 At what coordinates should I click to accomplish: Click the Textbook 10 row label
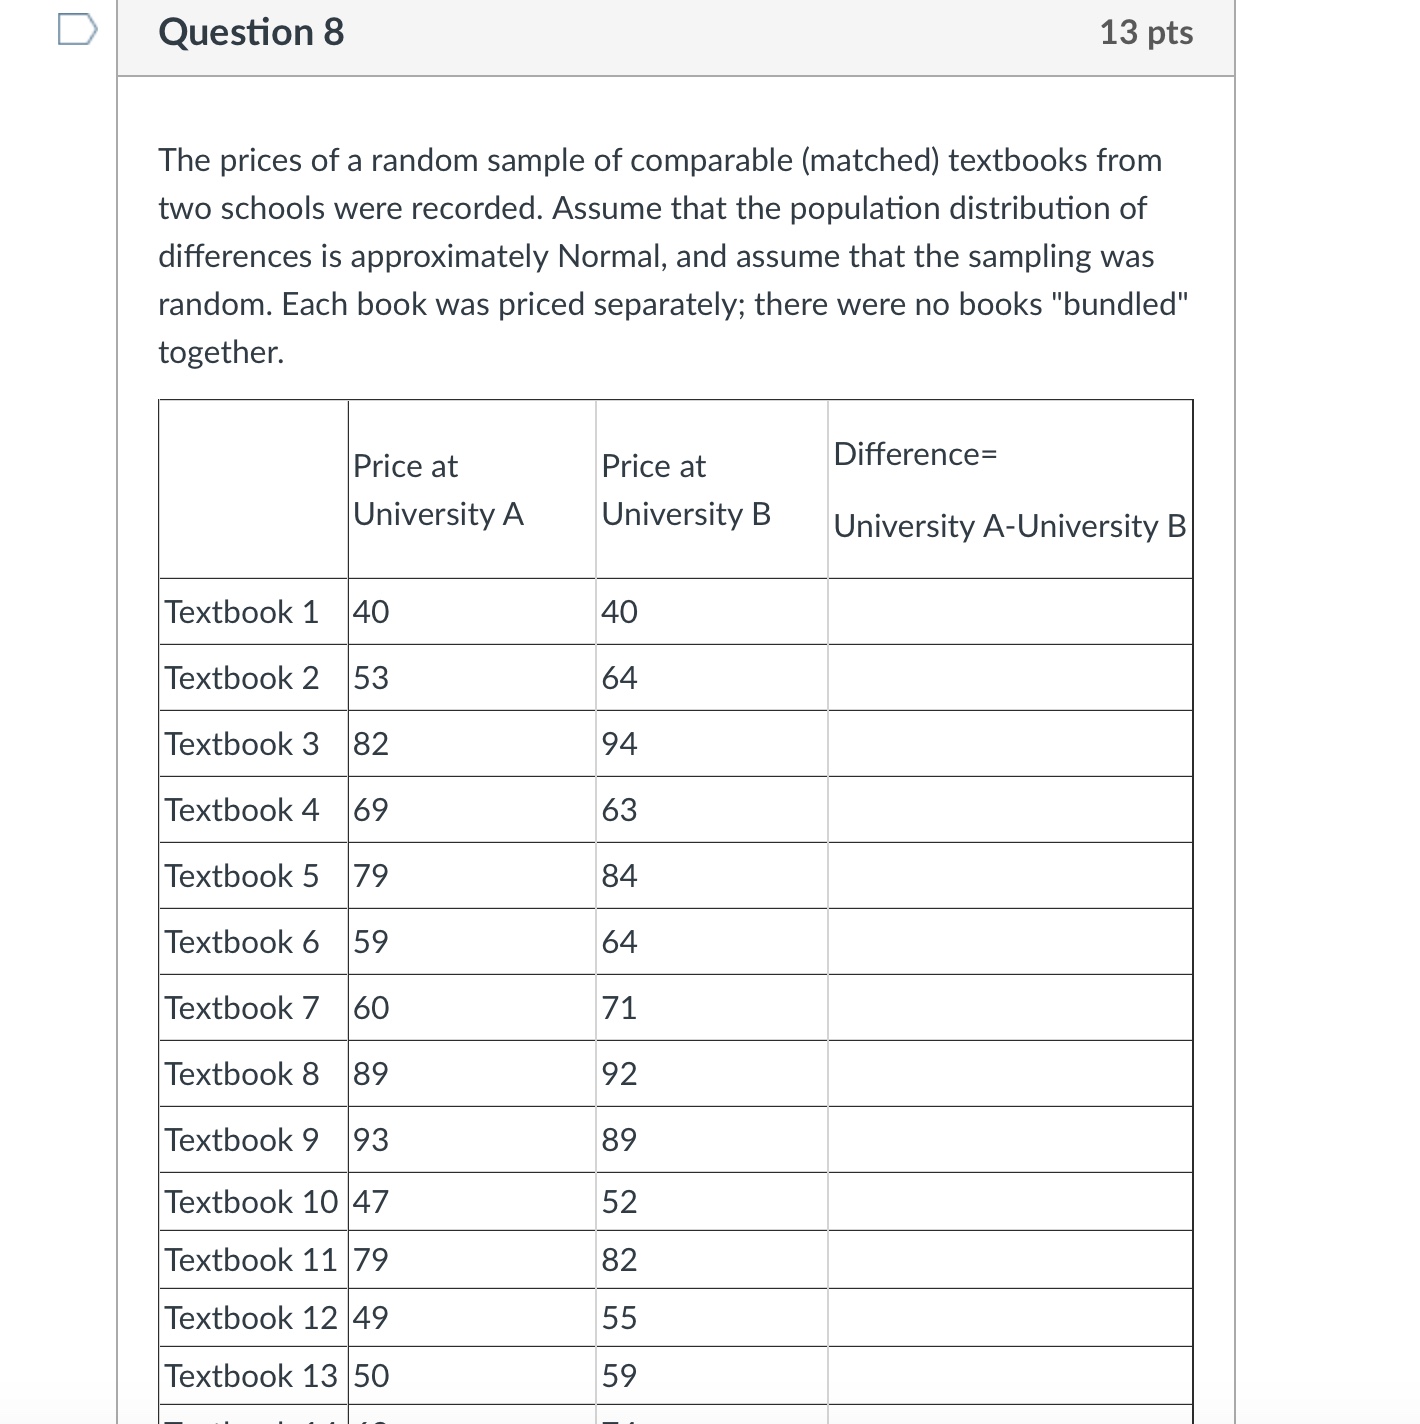coord(250,1201)
